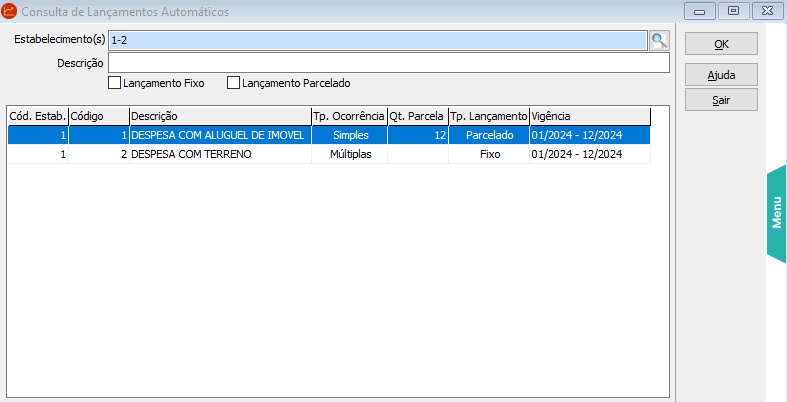Click the Sair button to exit
Image resolution: width=787 pixels, height=402 pixels.
[x=721, y=99]
